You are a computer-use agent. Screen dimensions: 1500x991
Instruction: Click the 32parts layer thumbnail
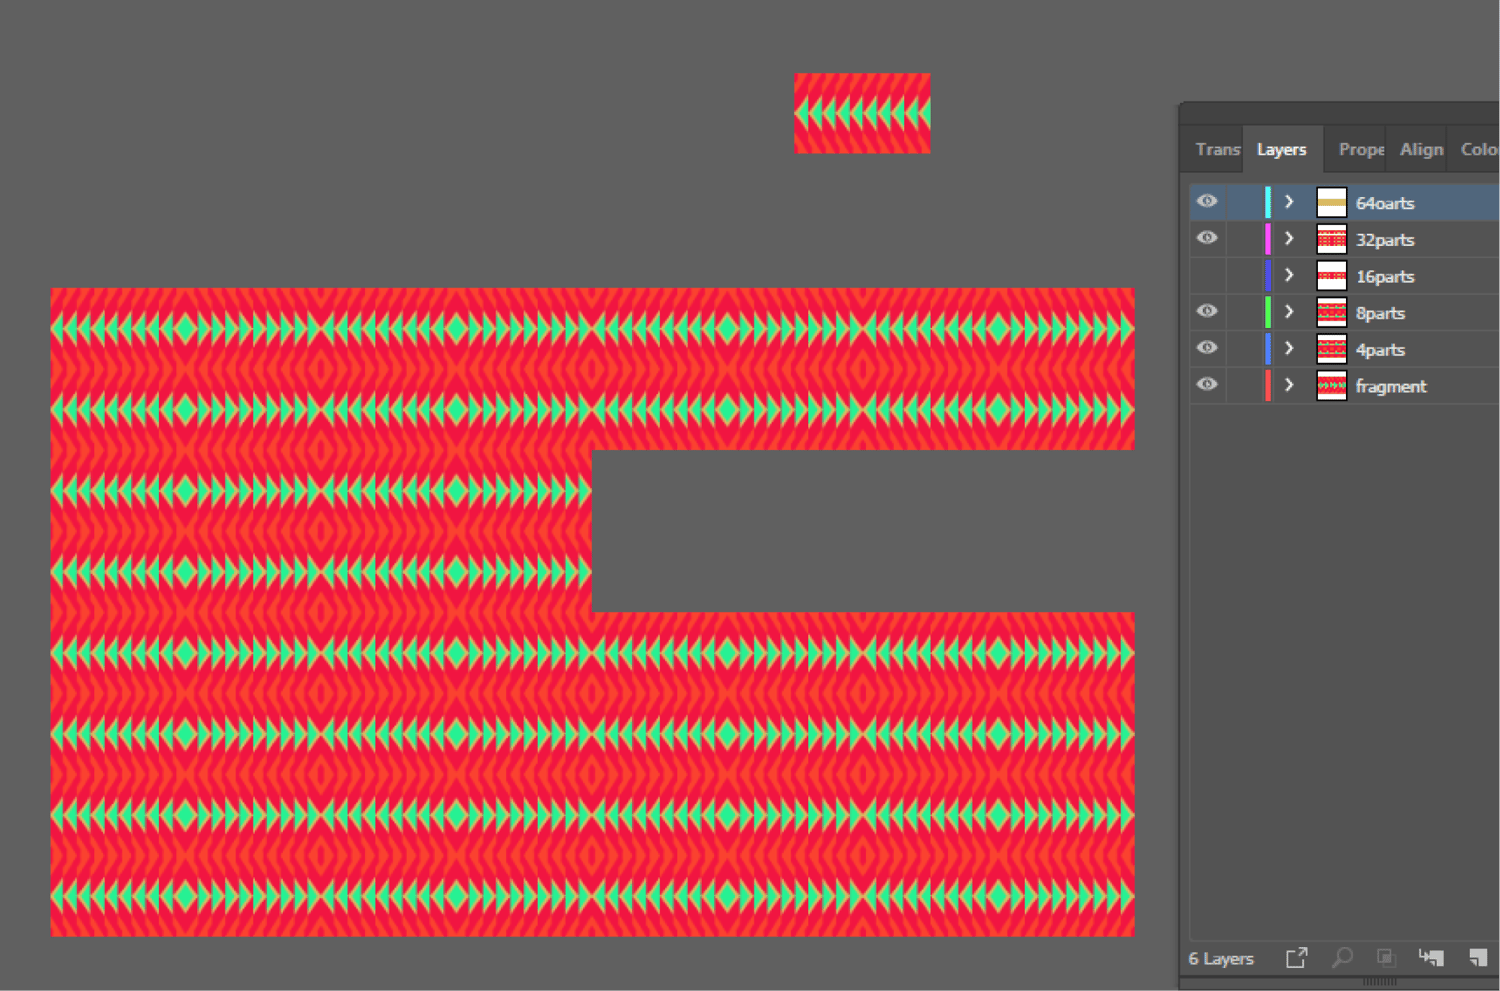coord(1331,239)
